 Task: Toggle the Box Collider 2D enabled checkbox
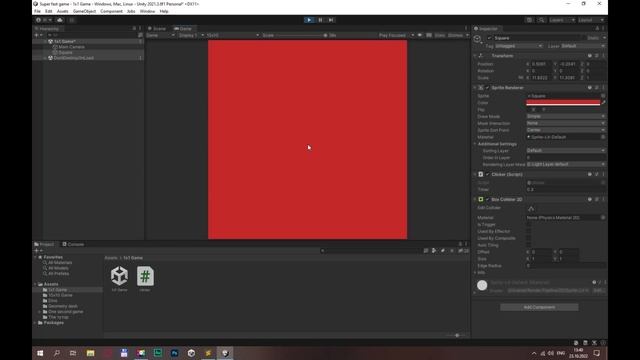(x=487, y=200)
